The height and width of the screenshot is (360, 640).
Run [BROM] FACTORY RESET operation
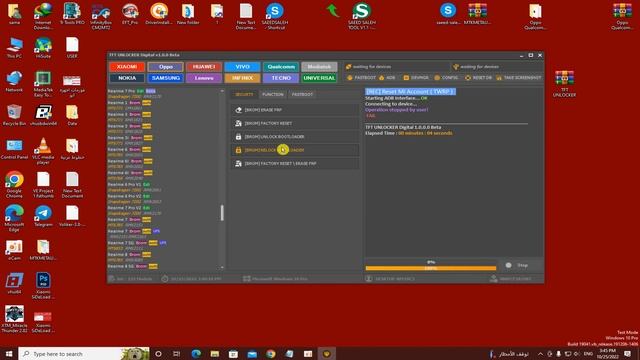tap(295, 123)
